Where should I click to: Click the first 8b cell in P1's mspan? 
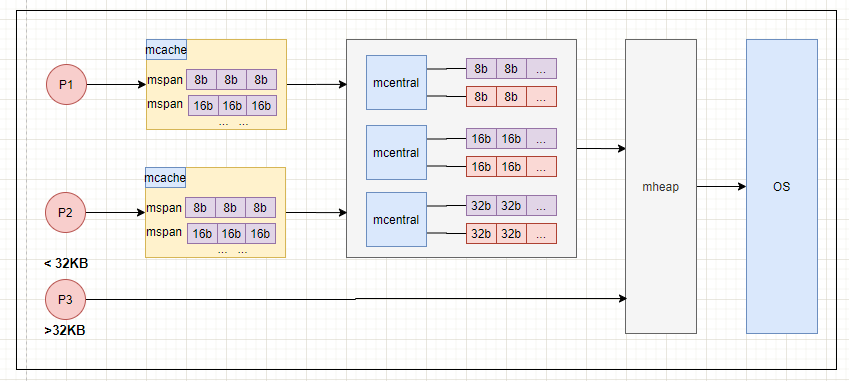coord(201,80)
